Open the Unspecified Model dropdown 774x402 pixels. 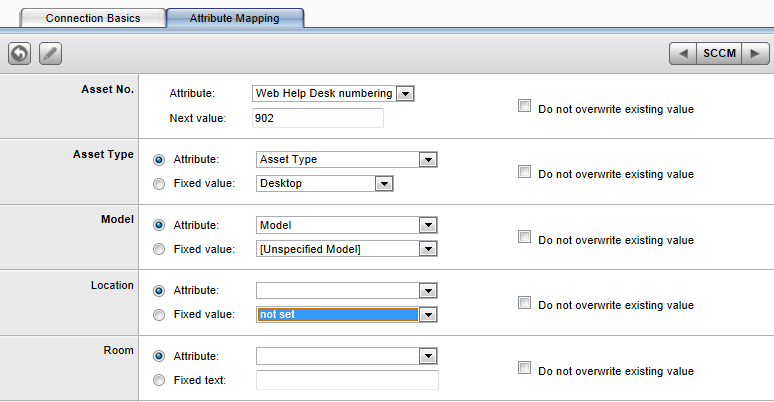pyautogui.click(x=428, y=249)
